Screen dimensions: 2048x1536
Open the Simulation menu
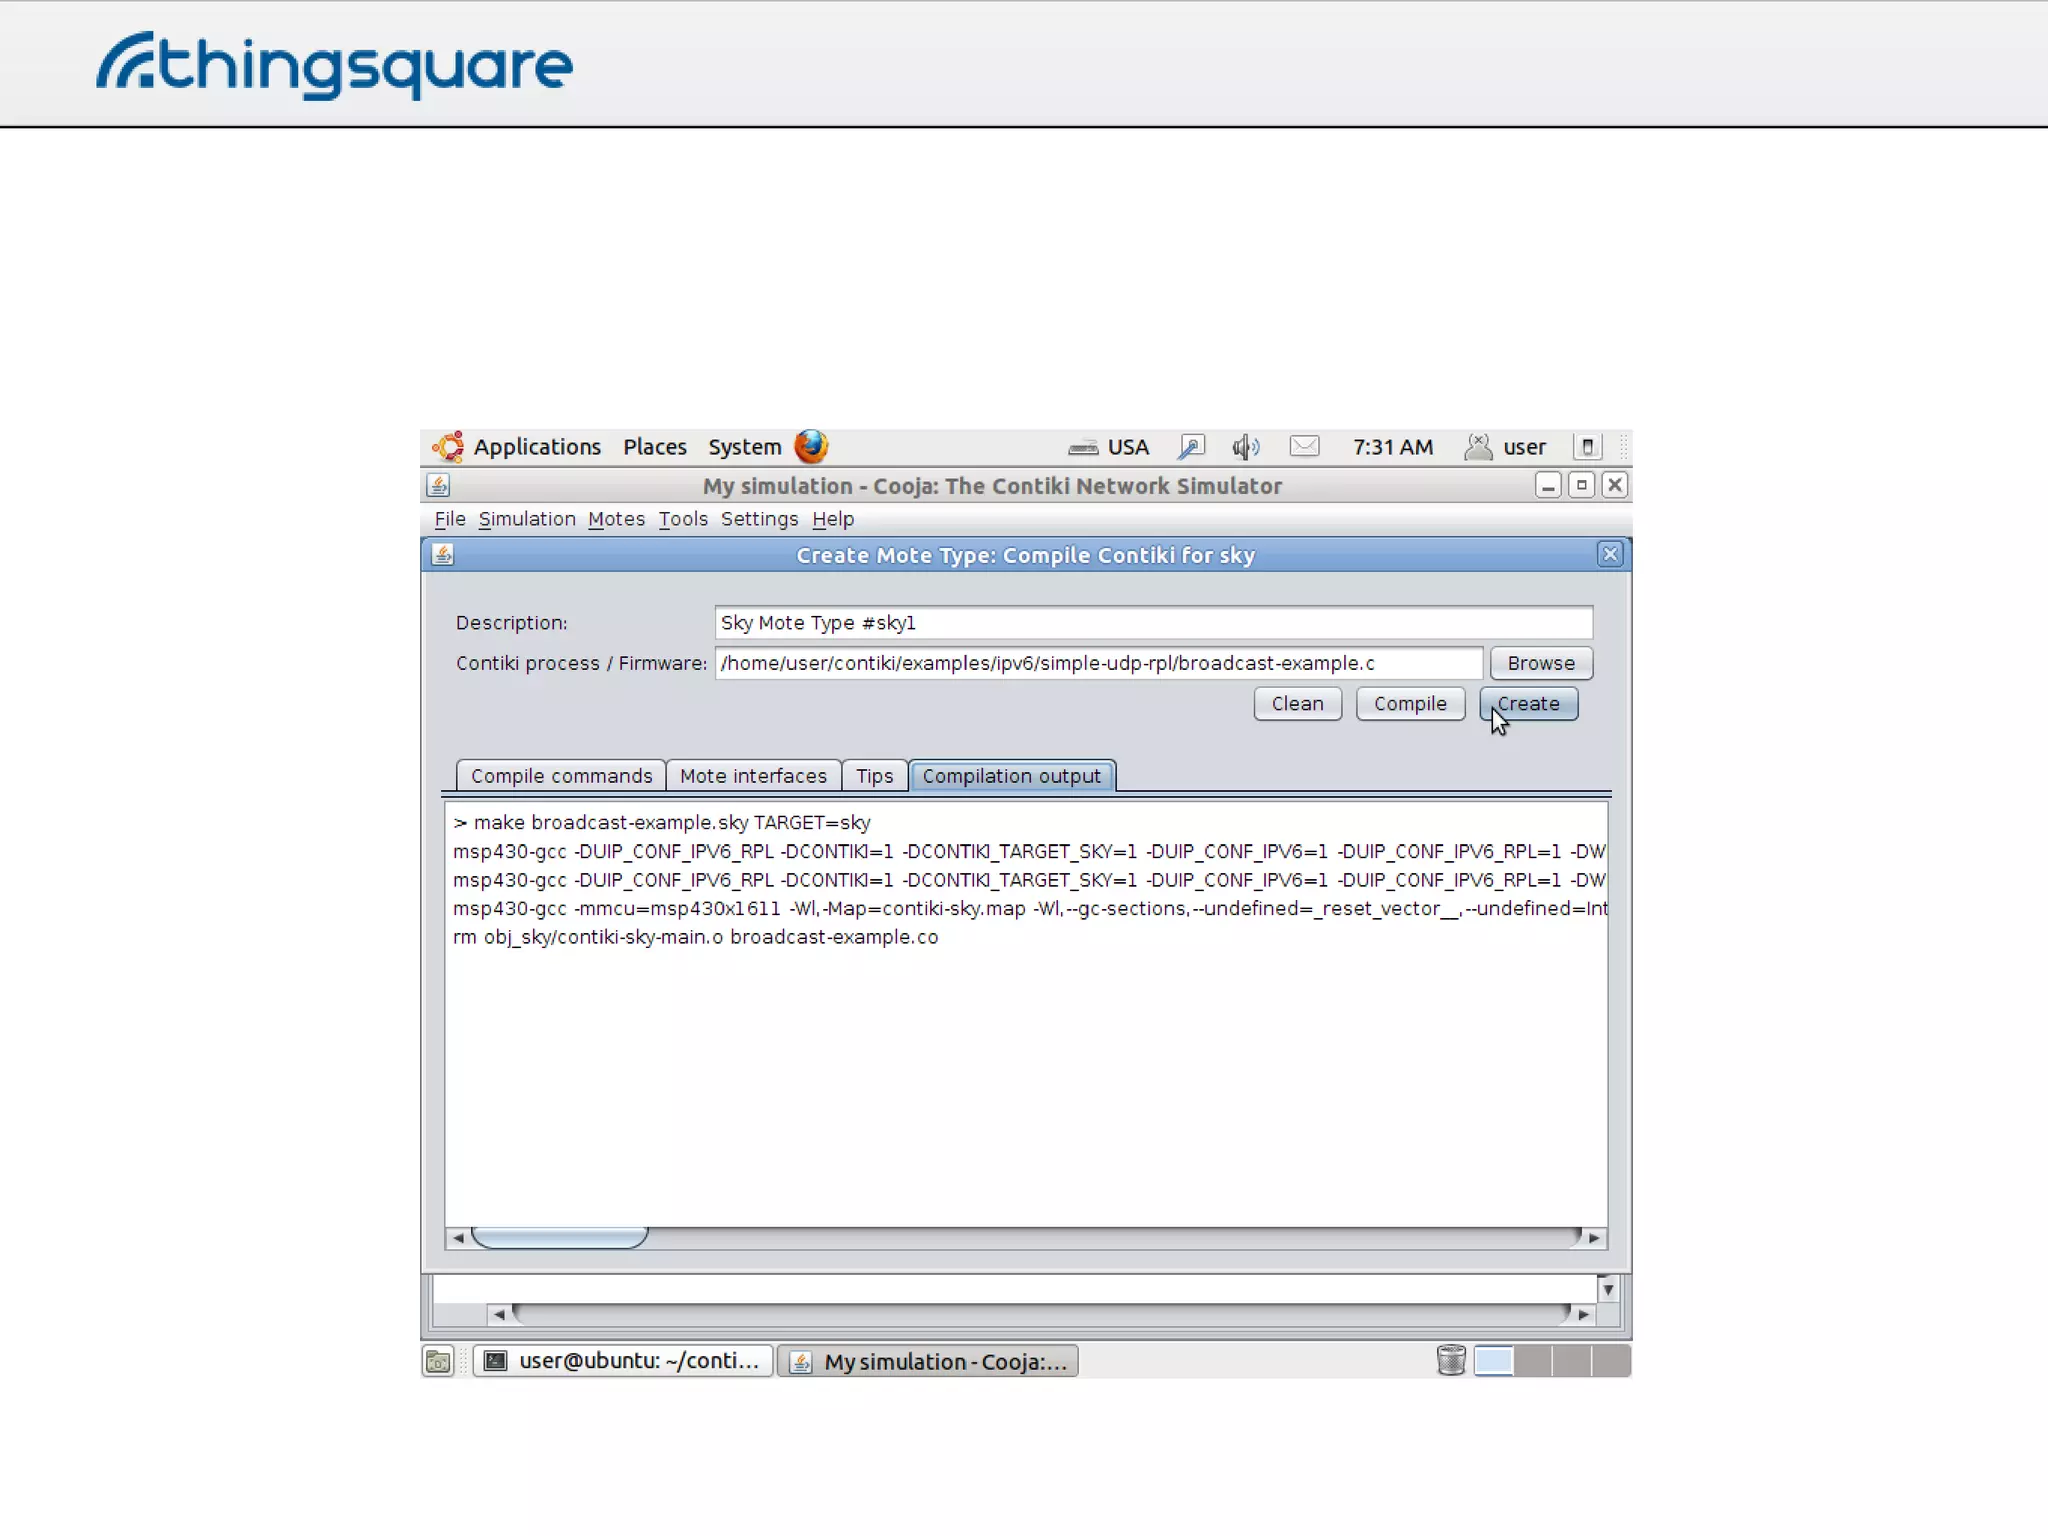527,519
